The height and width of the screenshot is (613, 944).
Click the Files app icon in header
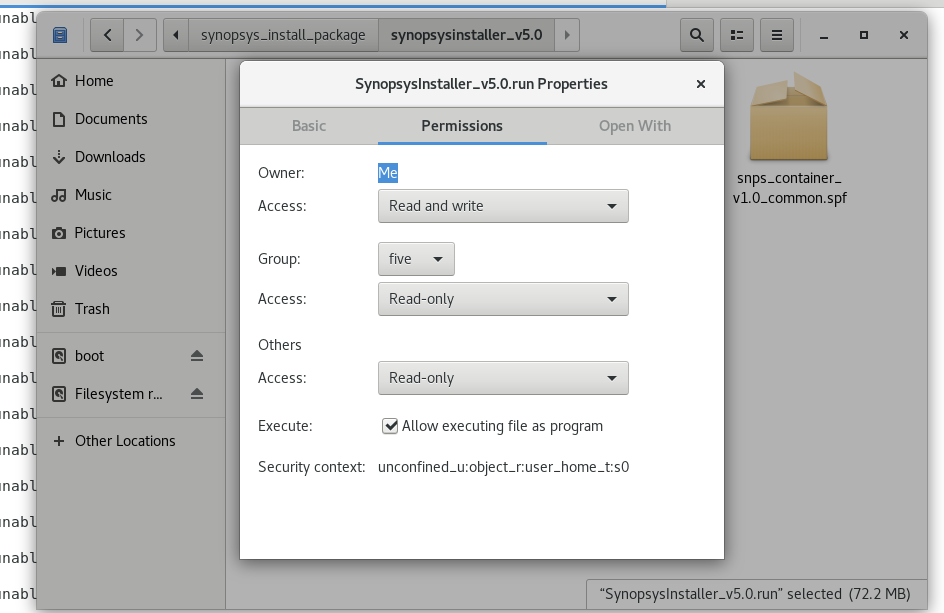[x=60, y=35]
